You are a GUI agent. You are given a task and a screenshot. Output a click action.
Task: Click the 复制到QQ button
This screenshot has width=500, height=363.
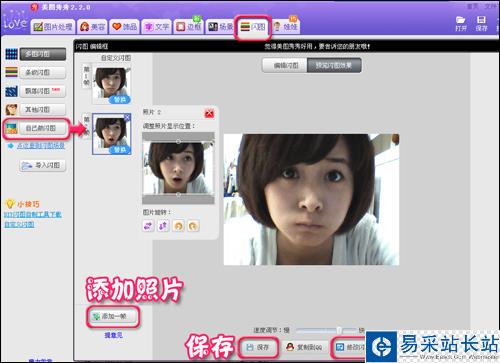pyautogui.click(x=305, y=347)
